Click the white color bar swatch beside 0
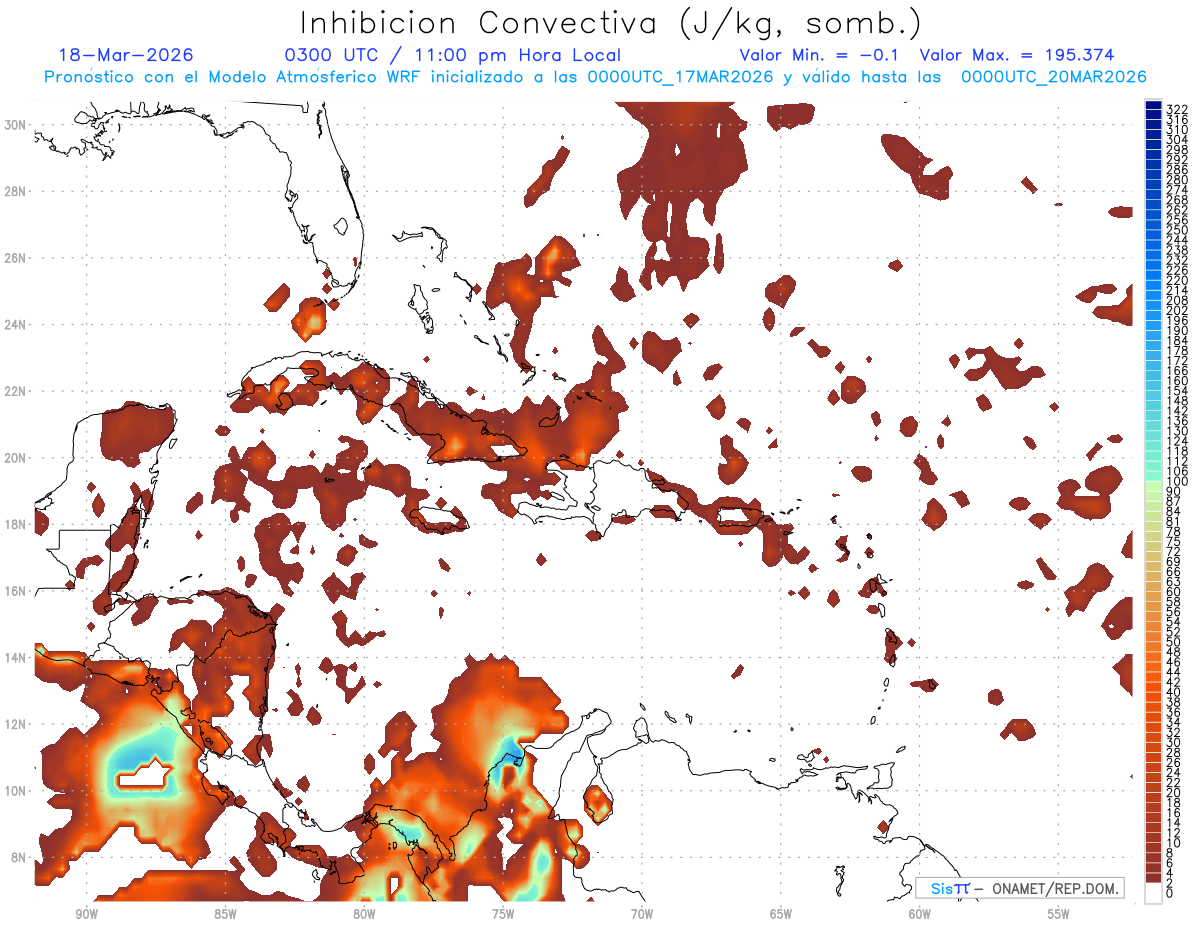 coord(1153,893)
